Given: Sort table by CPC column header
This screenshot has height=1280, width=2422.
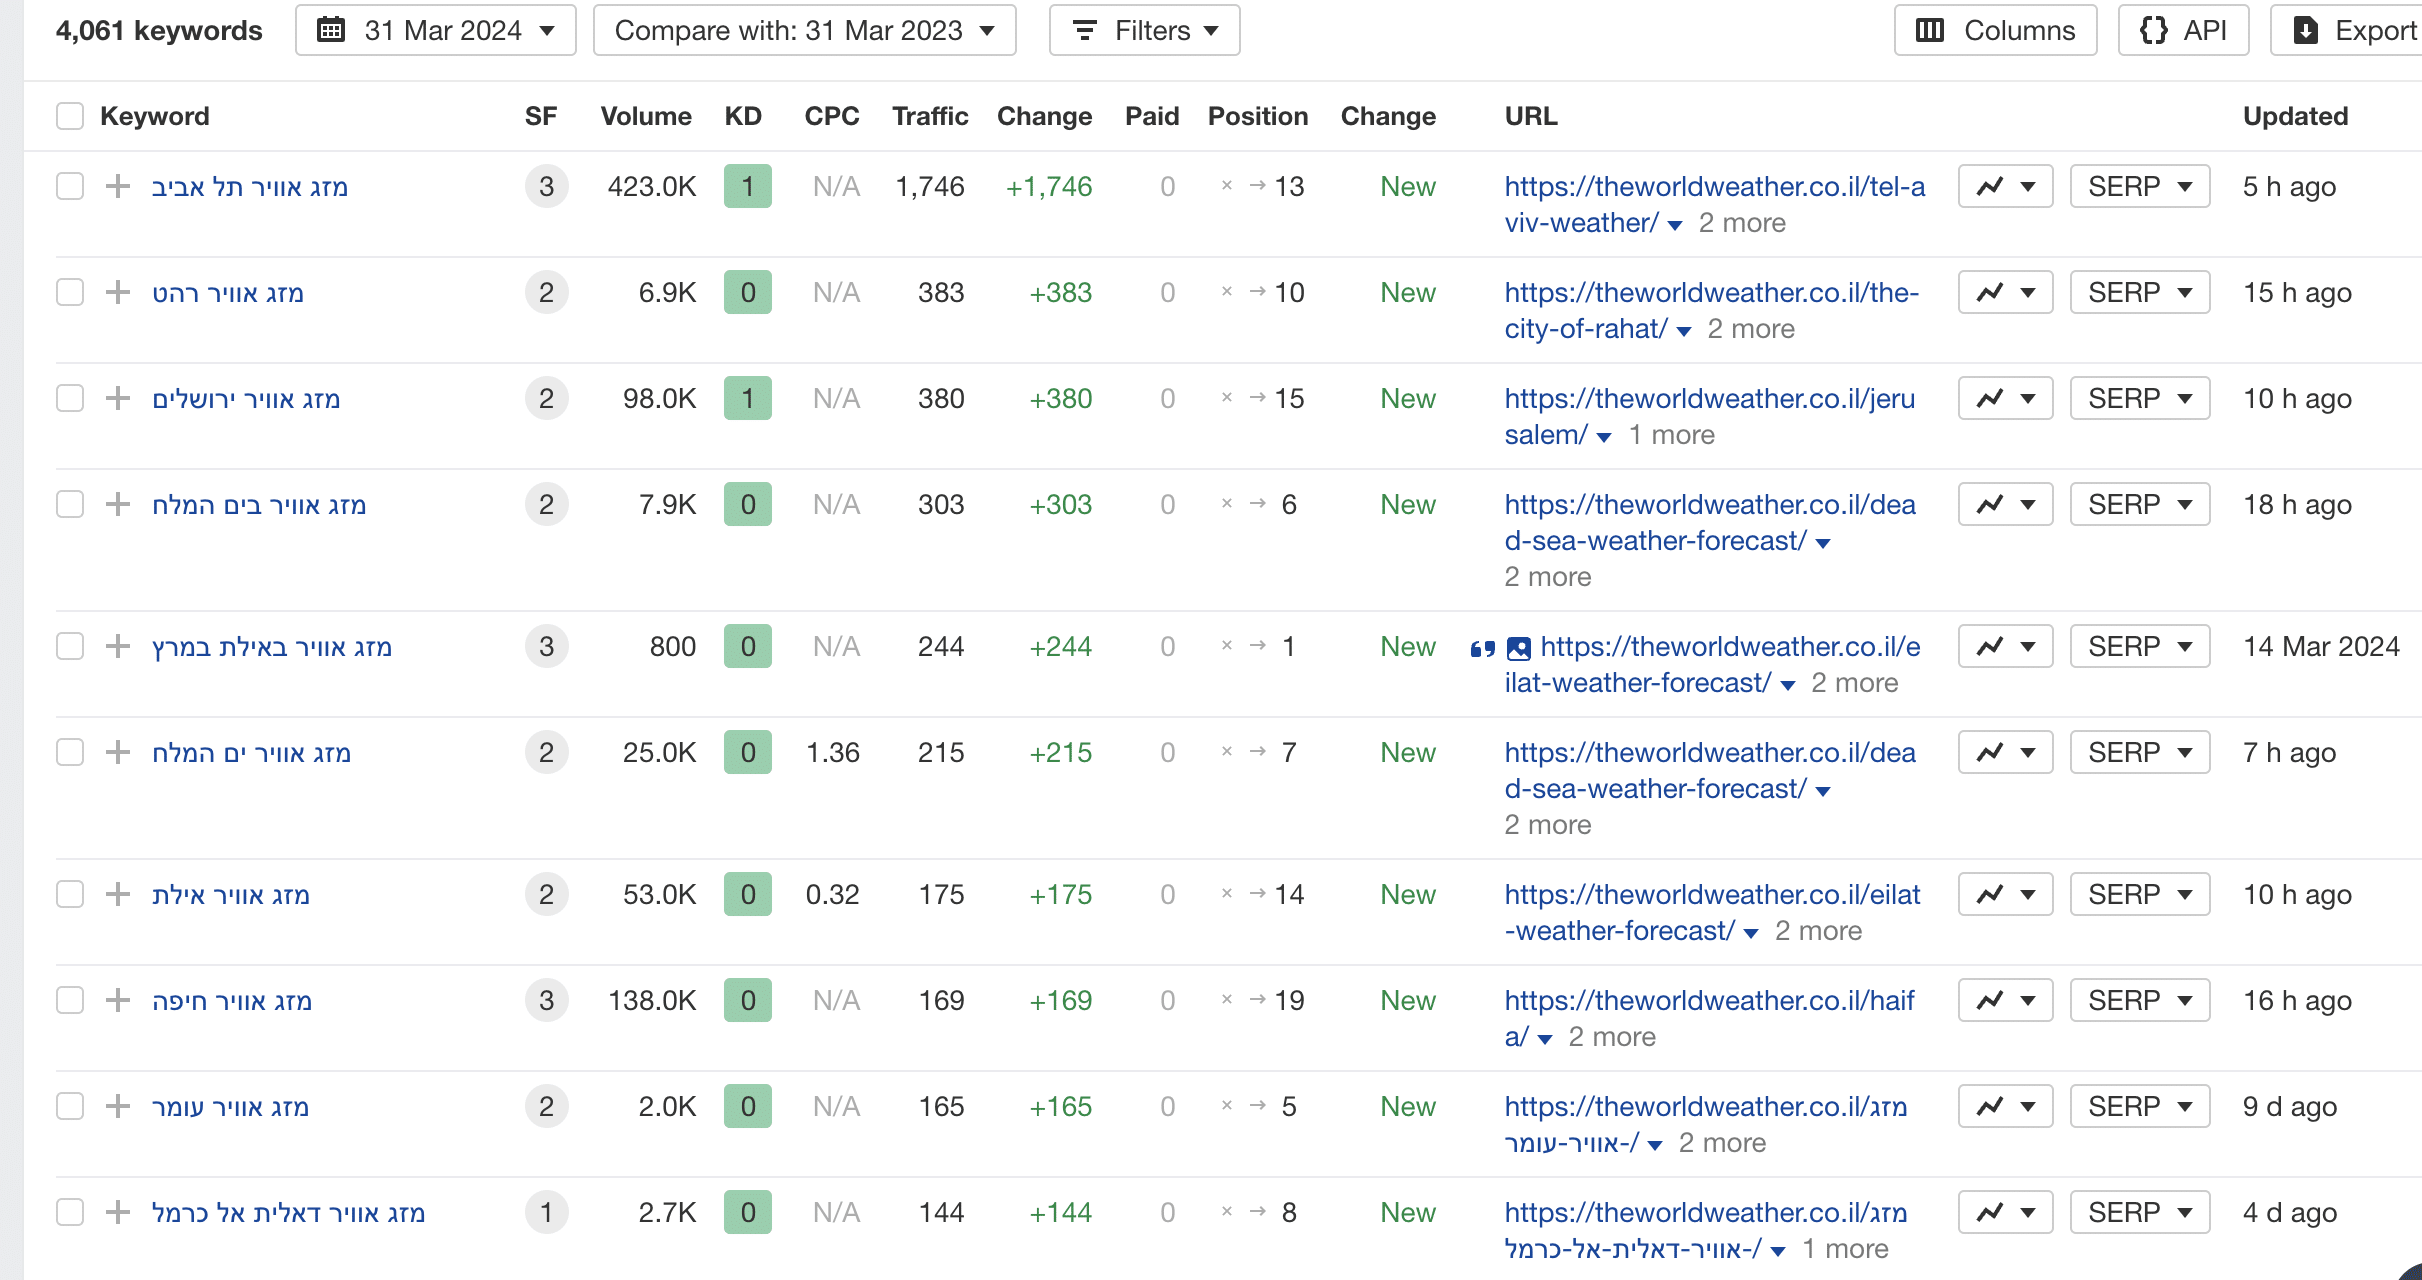Looking at the screenshot, I should point(832,116).
